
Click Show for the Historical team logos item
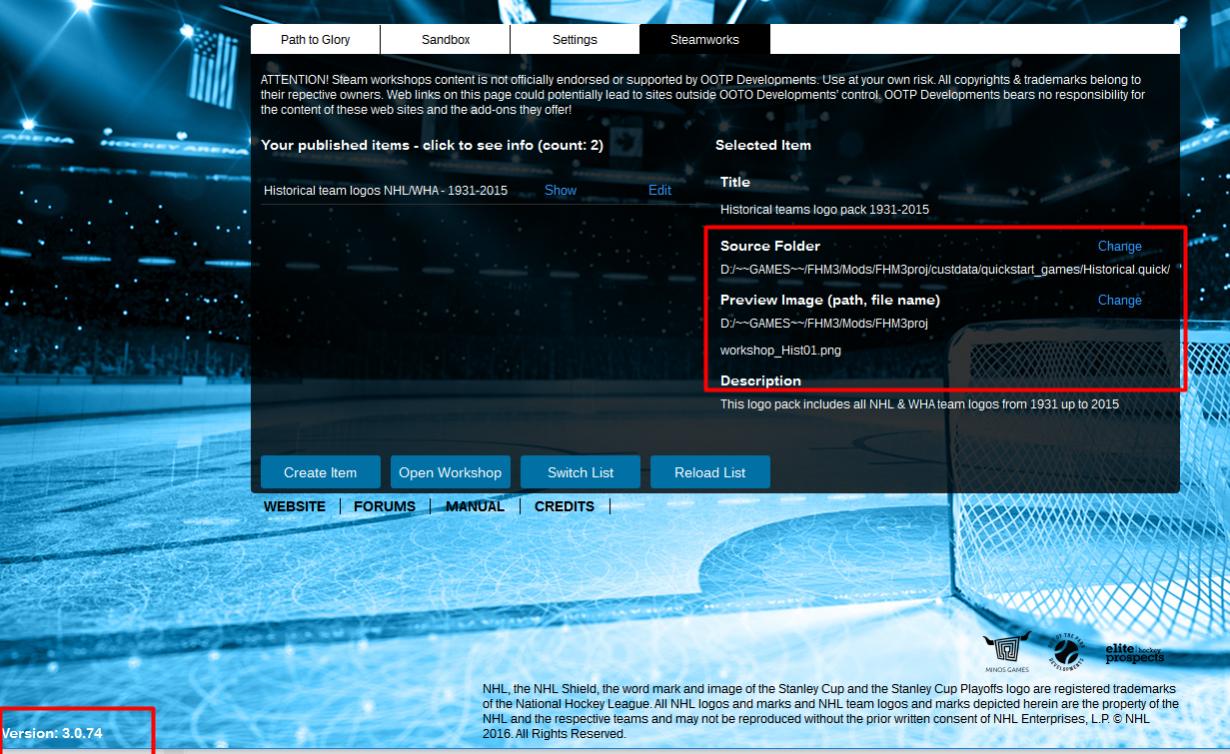[x=560, y=190]
